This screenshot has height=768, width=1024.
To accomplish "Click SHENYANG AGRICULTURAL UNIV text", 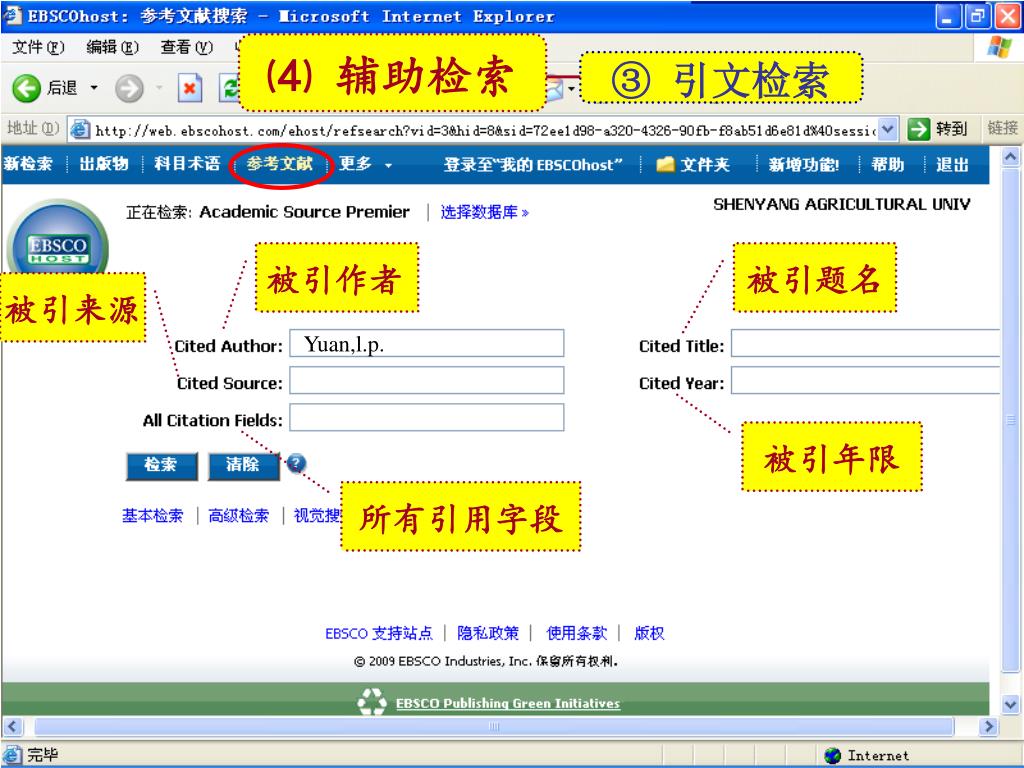I will (842, 204).
